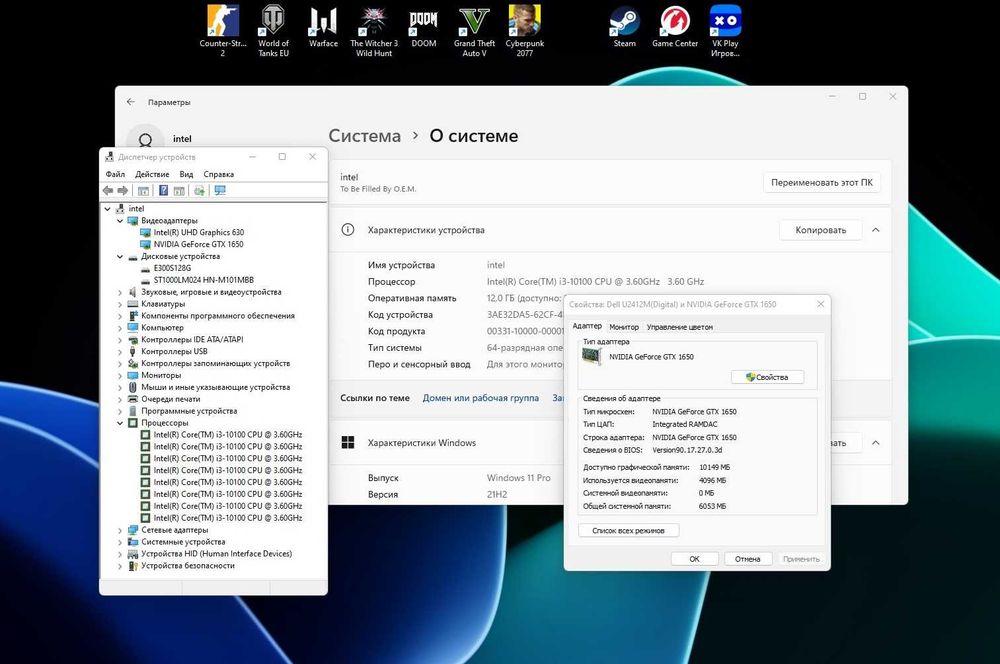This screenshot has height=664, width=1000.
Task: Click the Device Manager back arrow icon
Action: click(x=108, y=191)
